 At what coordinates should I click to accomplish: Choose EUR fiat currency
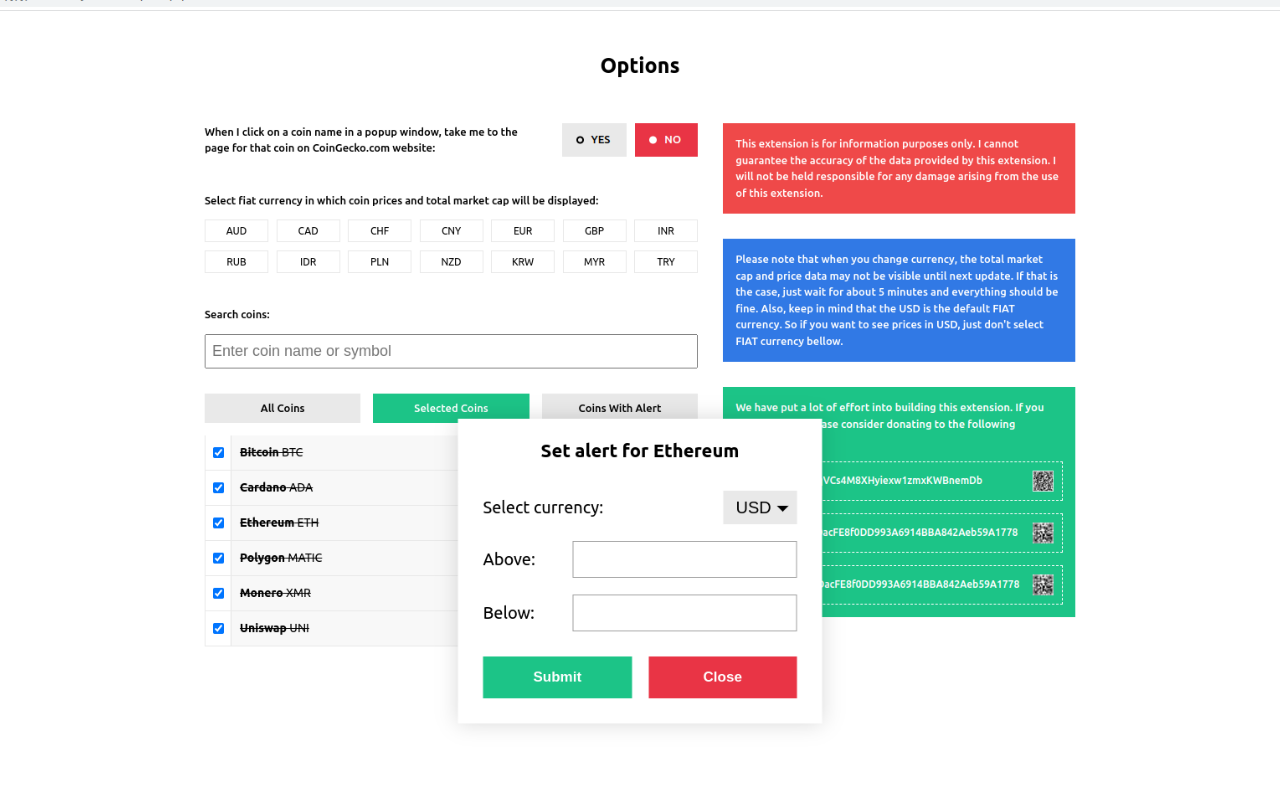(523, 231)
